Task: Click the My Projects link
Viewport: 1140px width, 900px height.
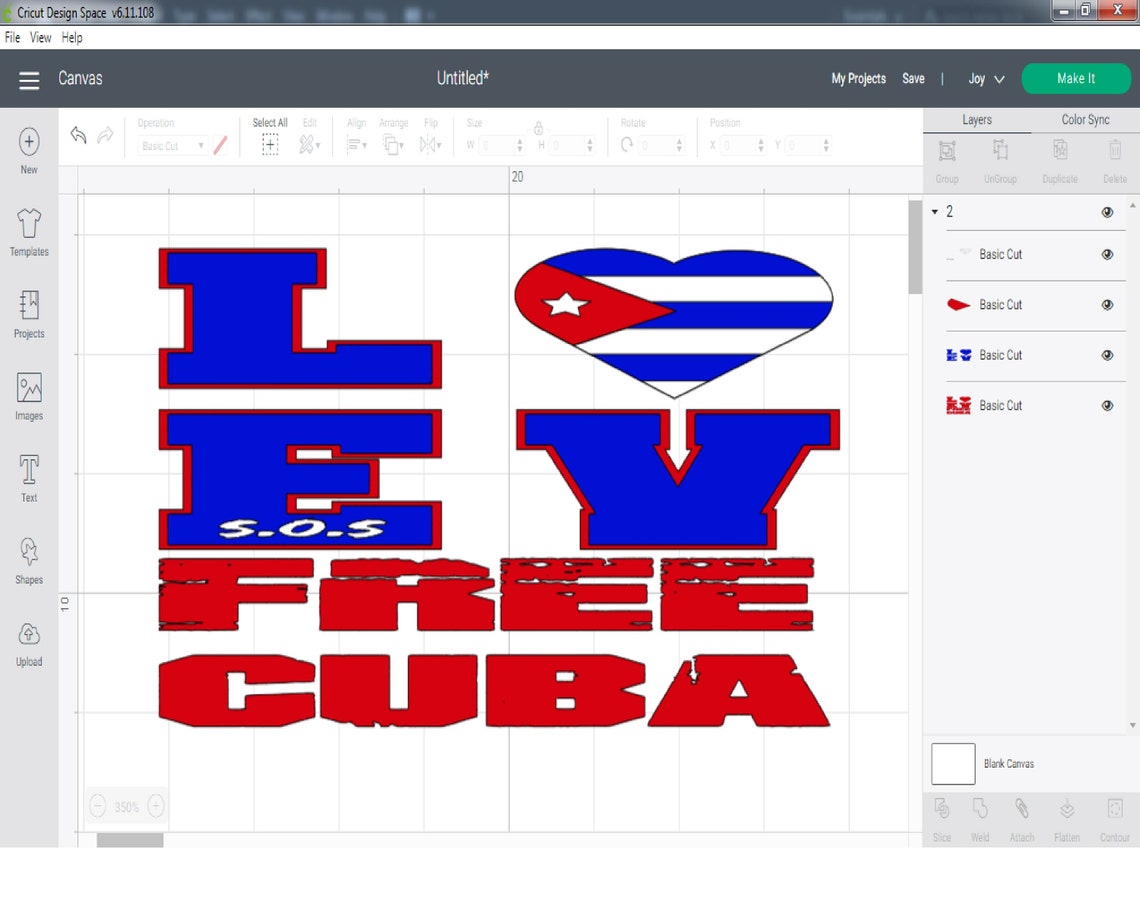Action: (x=858, y=78)
